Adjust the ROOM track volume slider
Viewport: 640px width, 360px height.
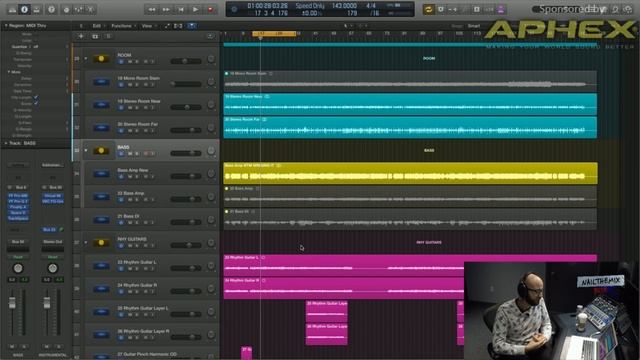(186, 61)
